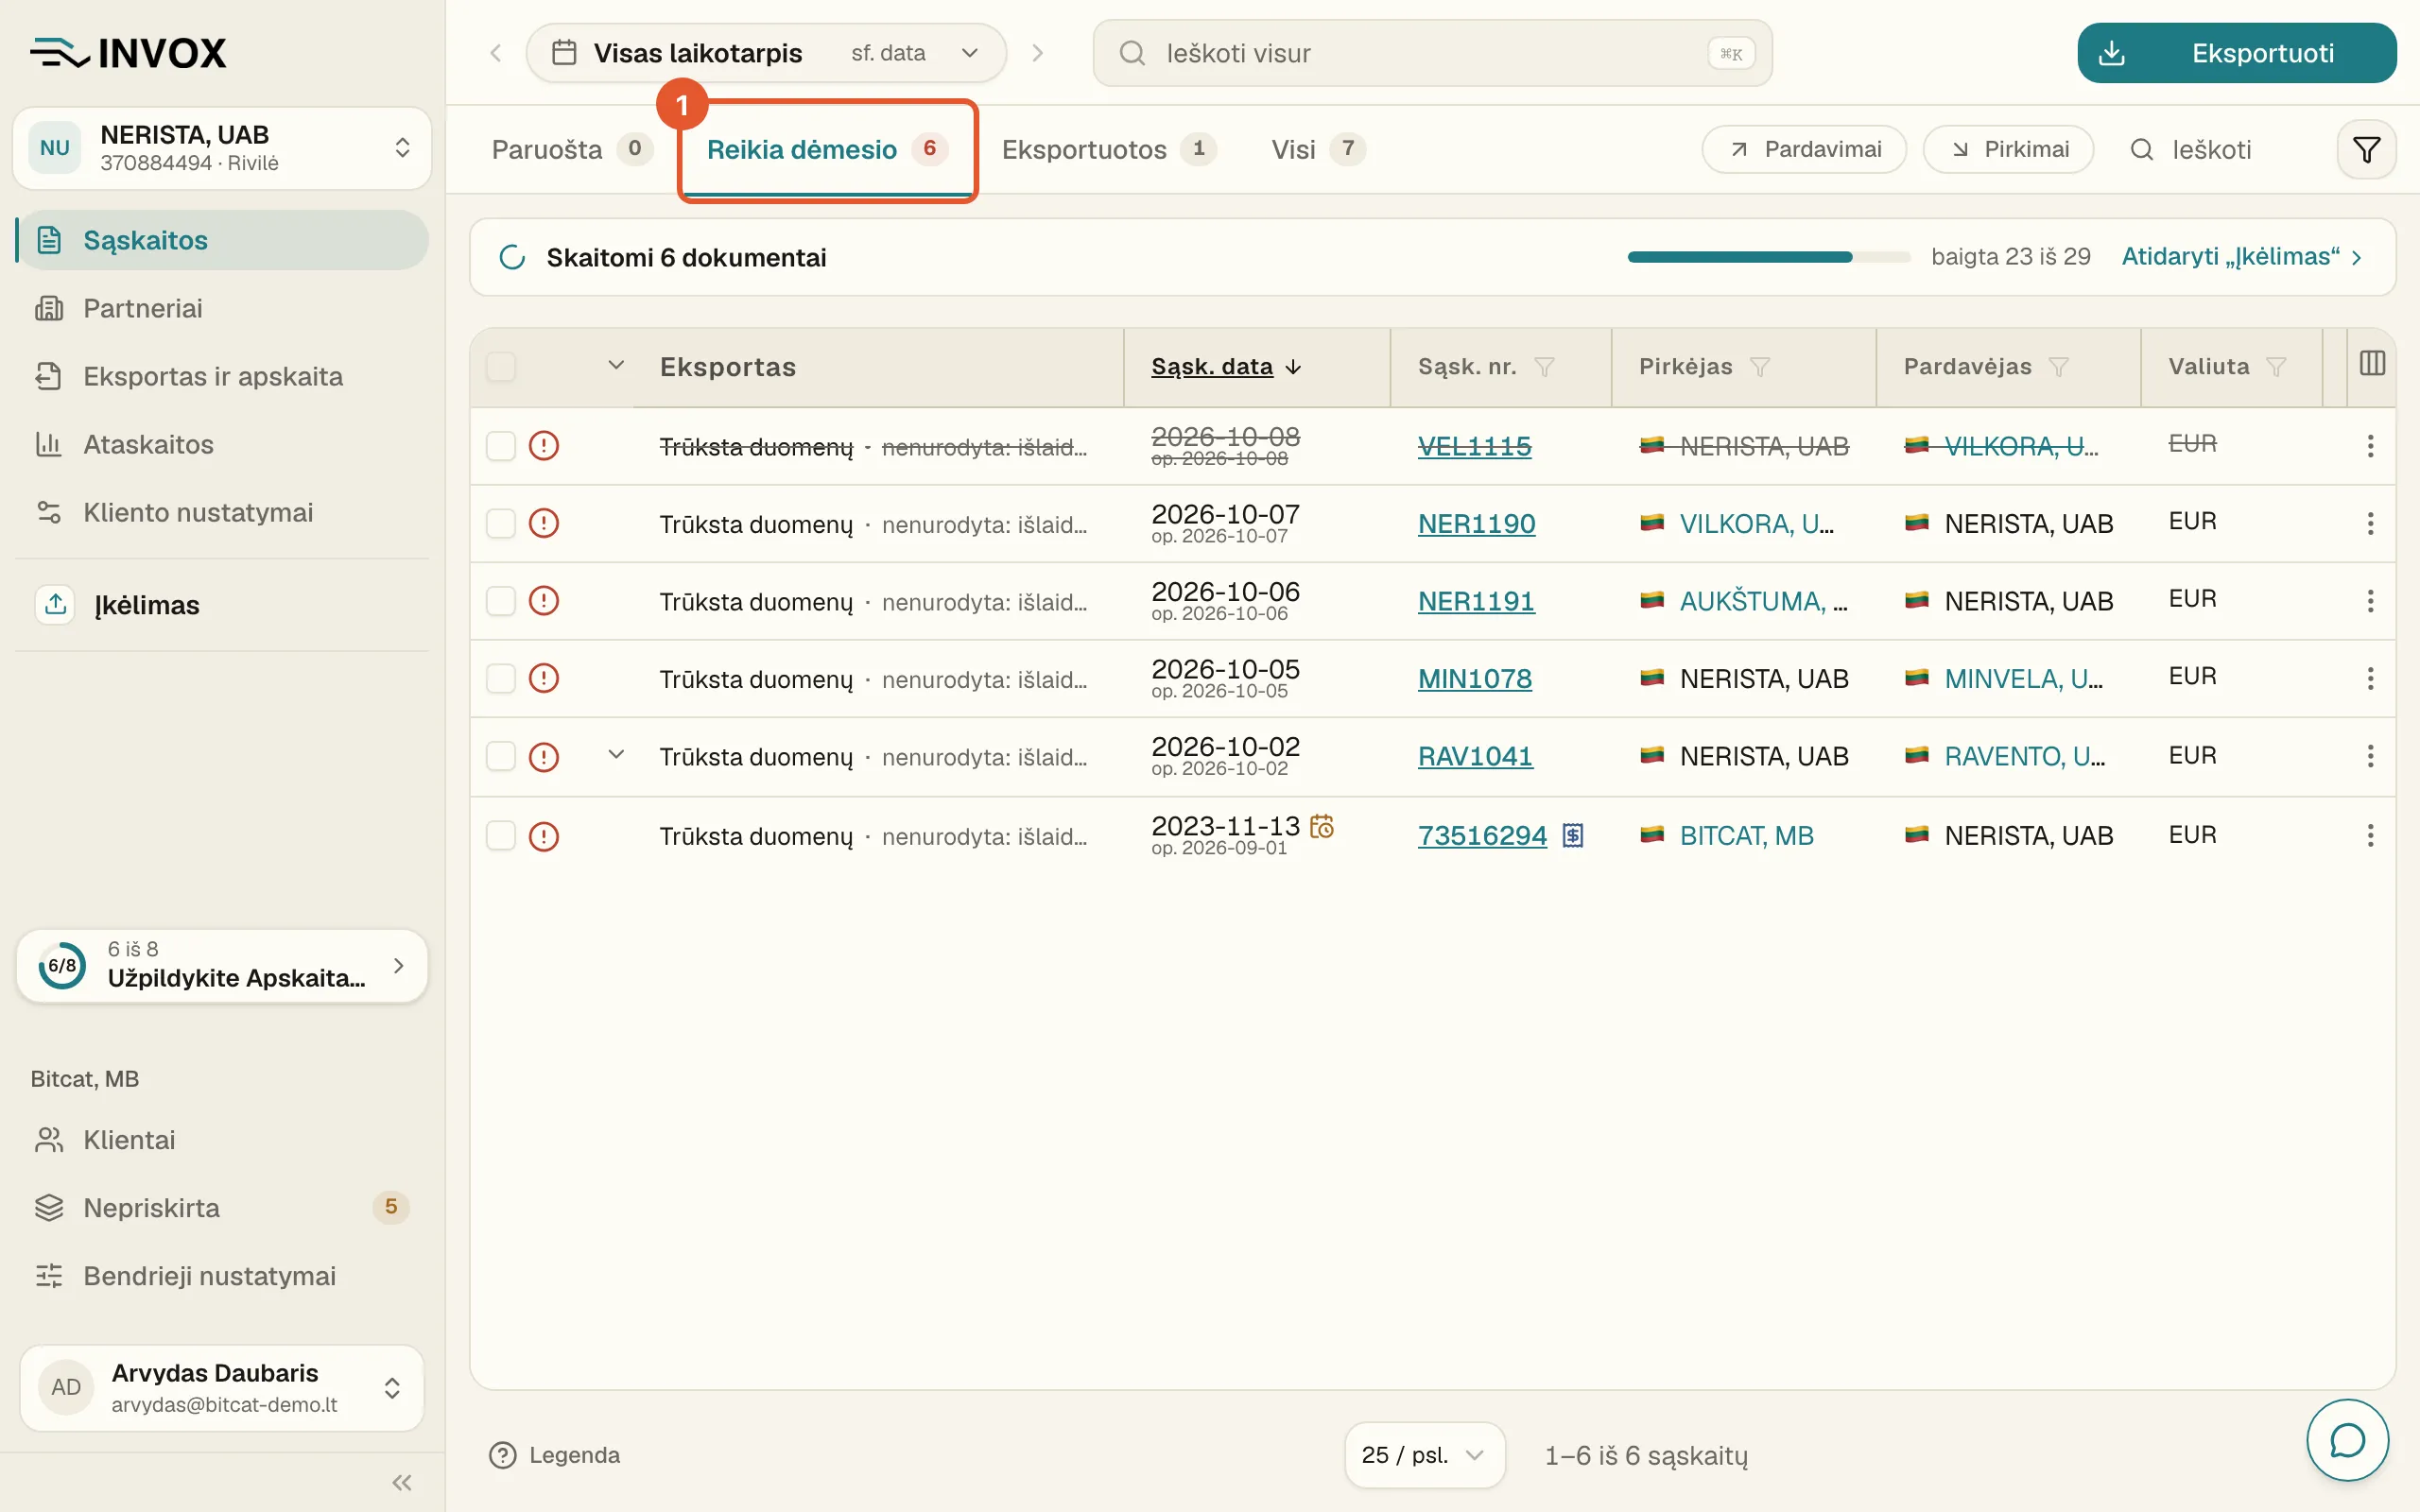Click the Valiuta column filter icon

coord(2276,367)
